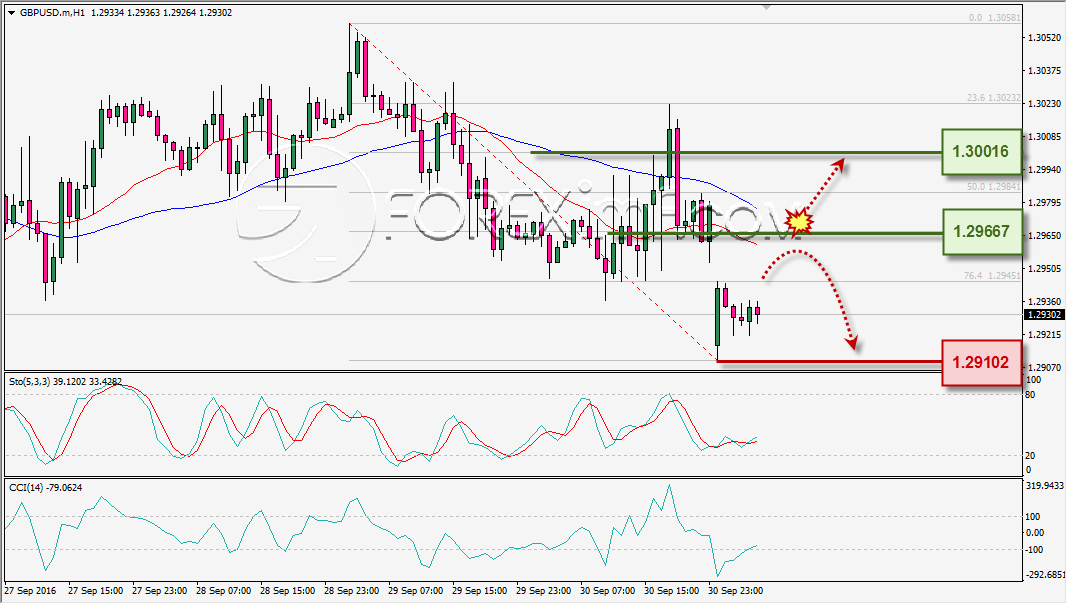
Task: Click price axis label 1.29360
Action: click(1045, 301)
